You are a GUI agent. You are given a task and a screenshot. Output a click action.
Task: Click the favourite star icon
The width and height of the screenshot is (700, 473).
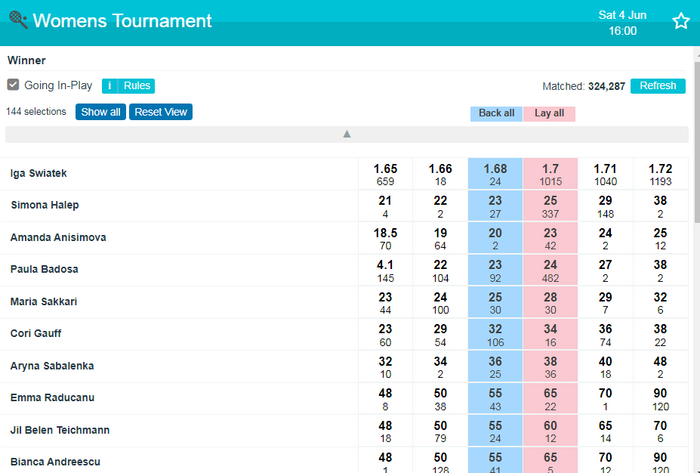pyautogui.click(x=681, y=22)
